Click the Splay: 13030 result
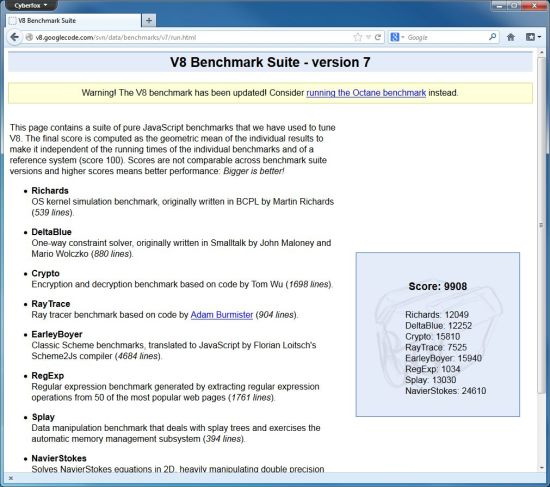 [431, 380]
